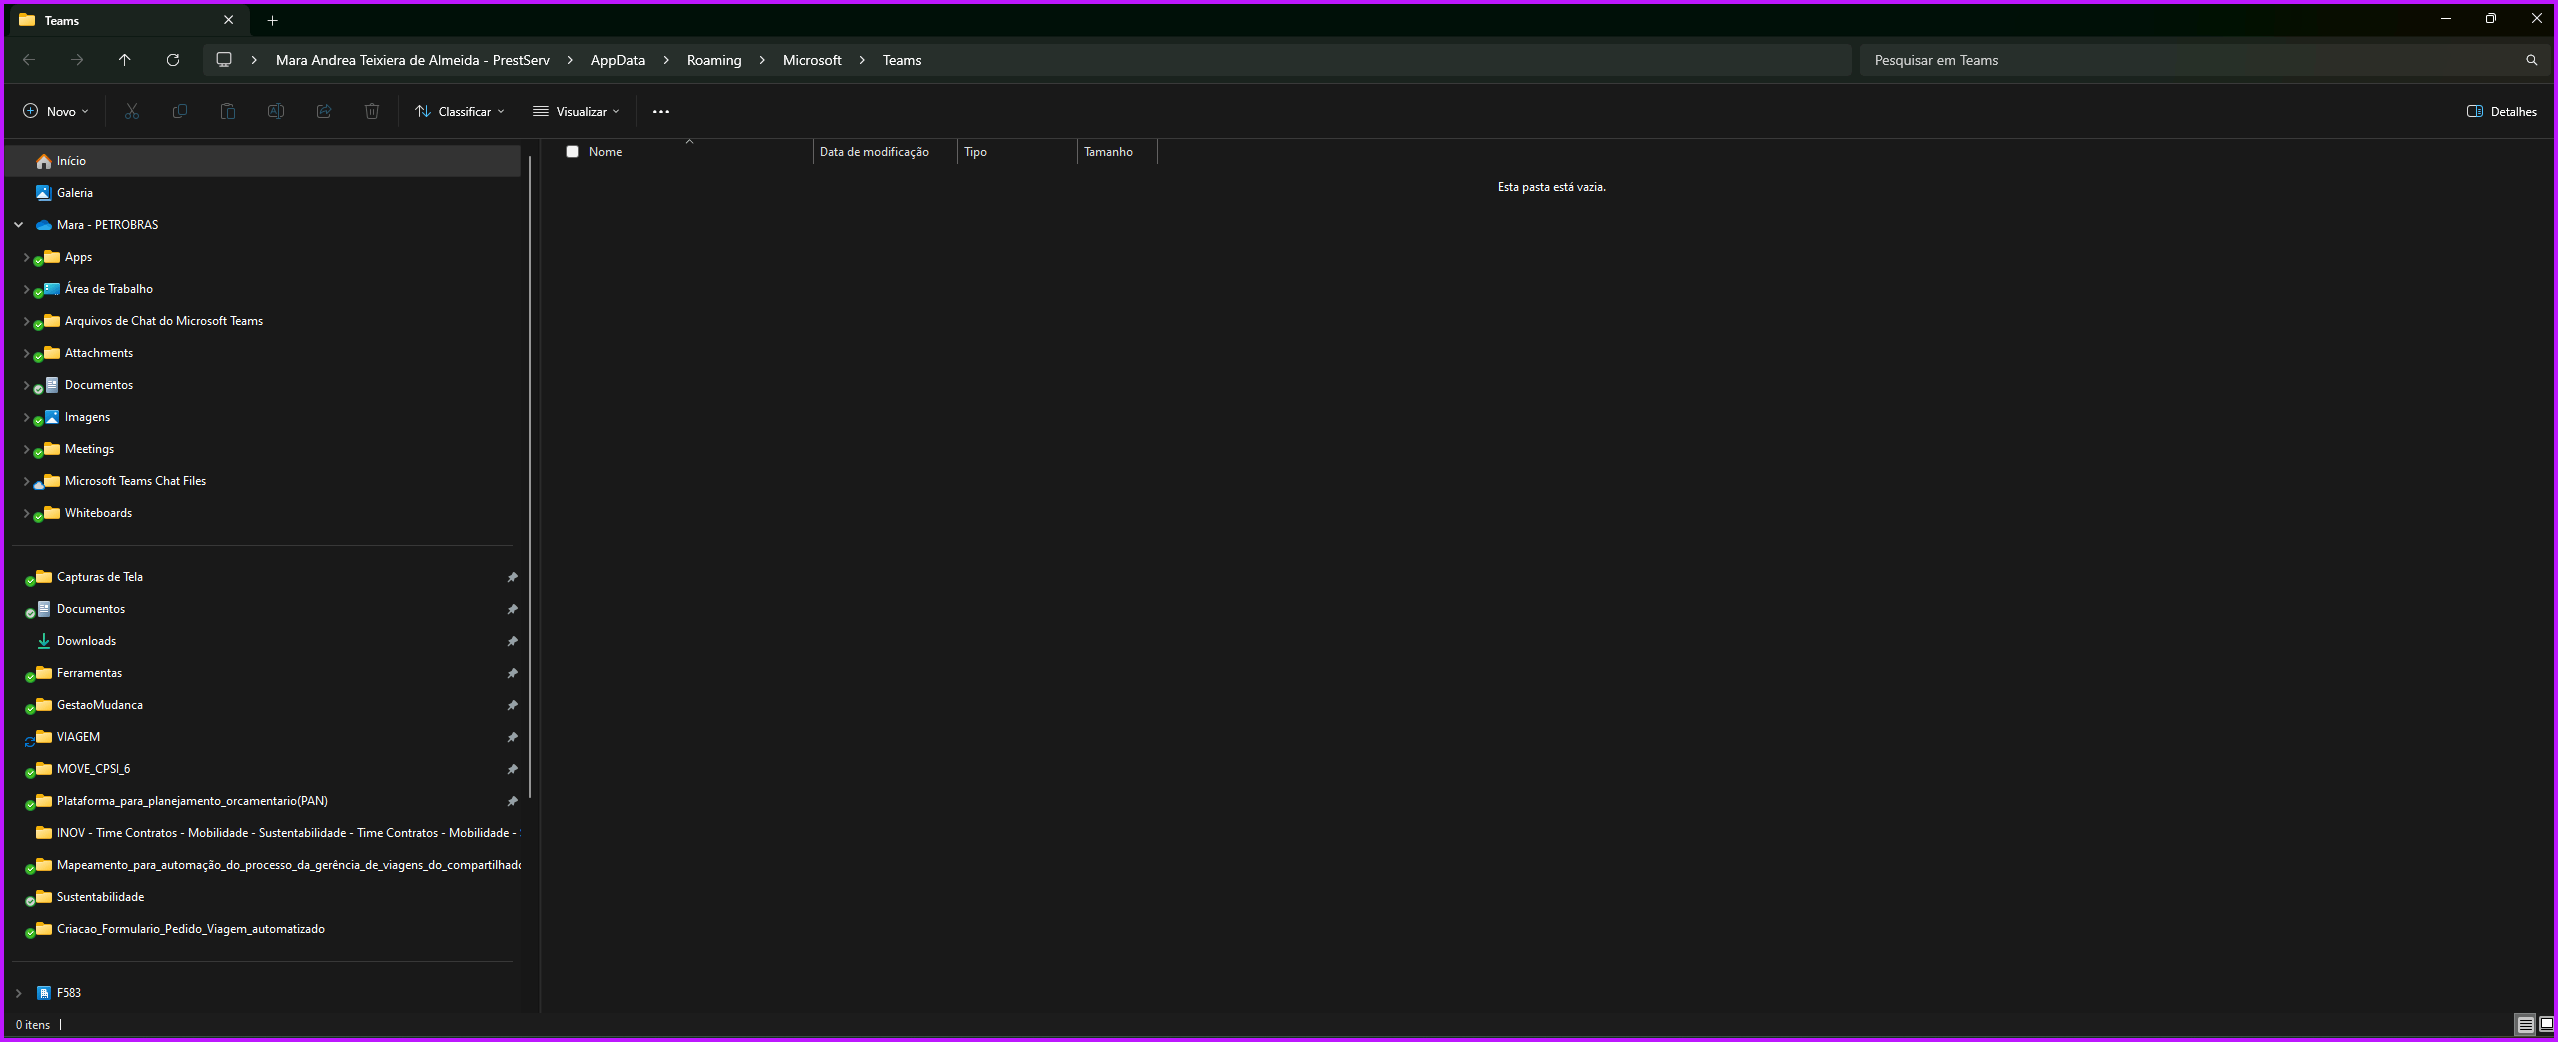Click the search magnifier icon
Screen dimensions: 2558x1042
[x=2532, y=60]
